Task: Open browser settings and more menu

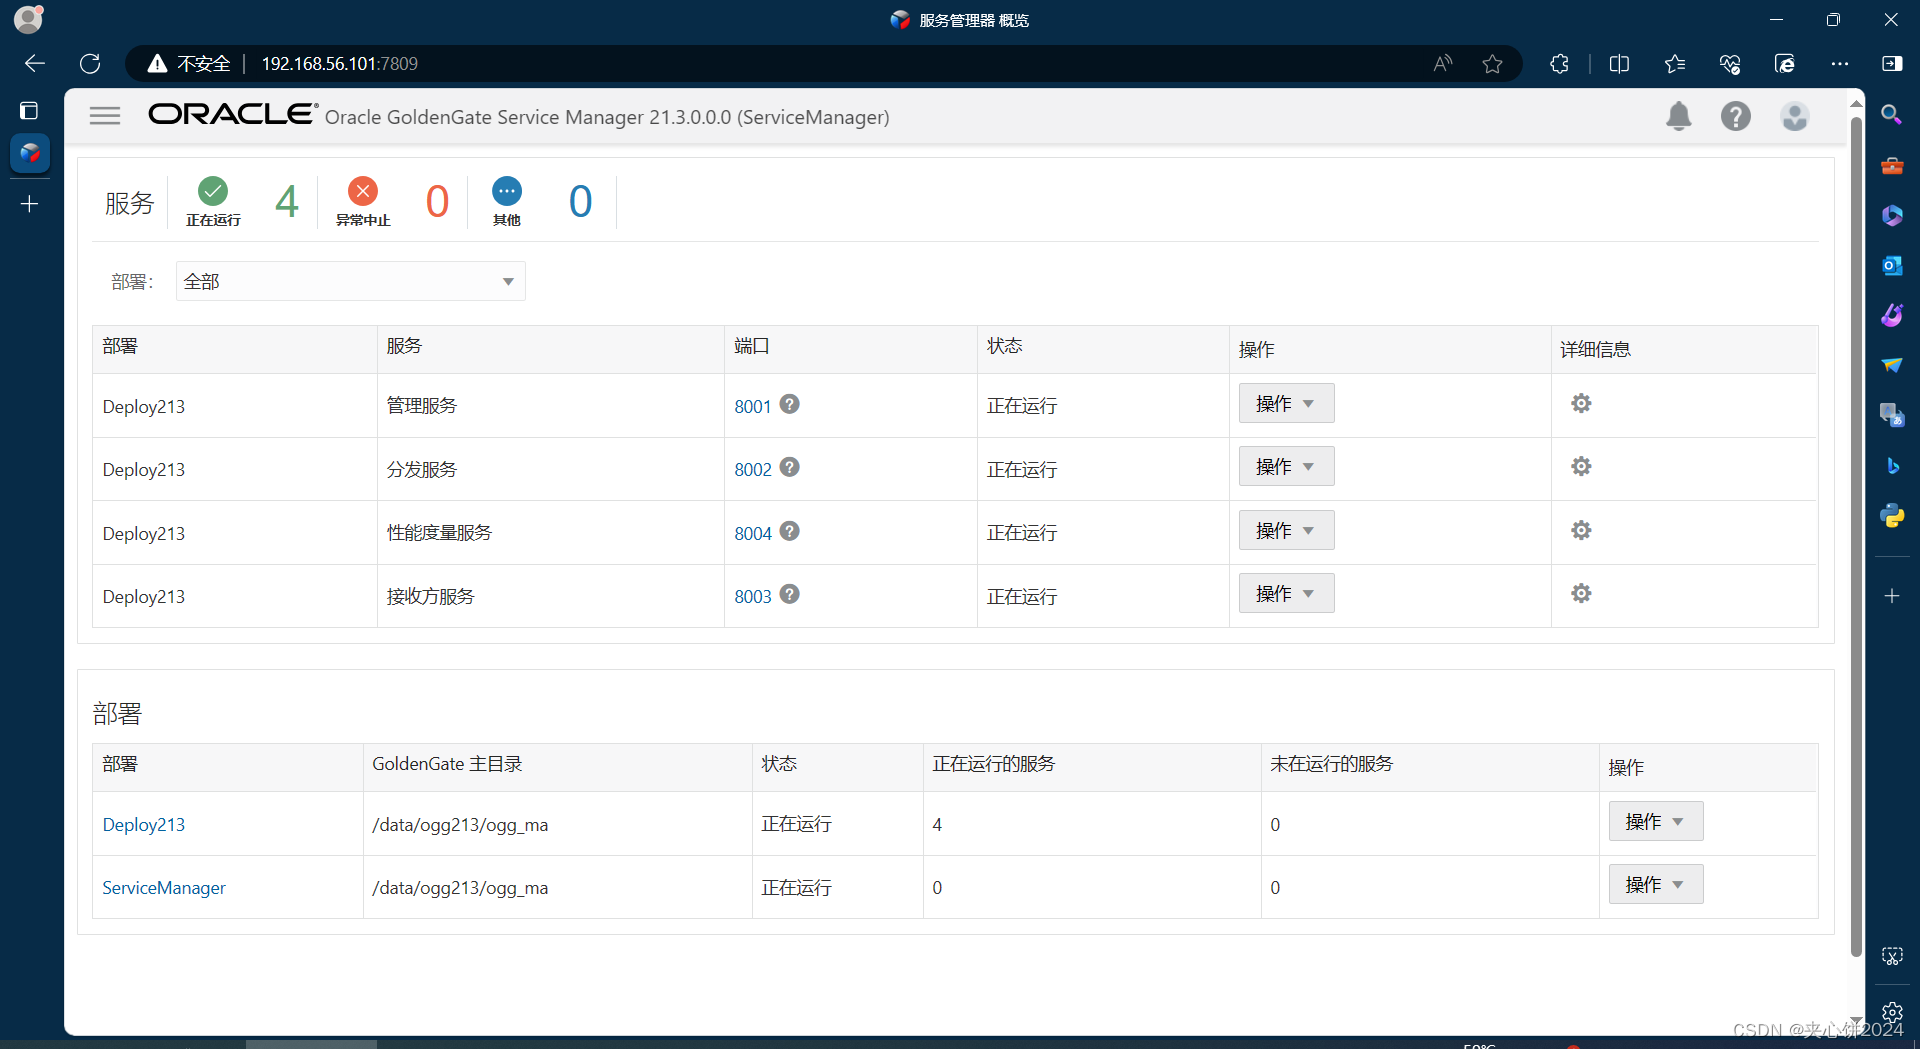Action: 1840,64
